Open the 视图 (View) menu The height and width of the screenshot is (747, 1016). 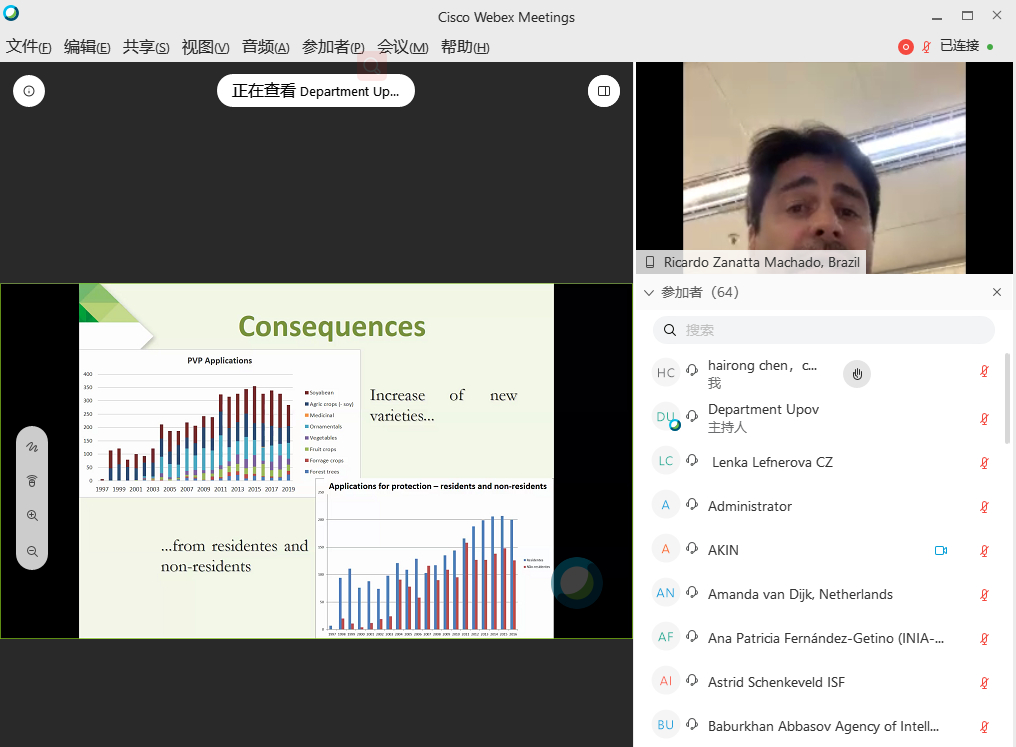tap(205, 47)
